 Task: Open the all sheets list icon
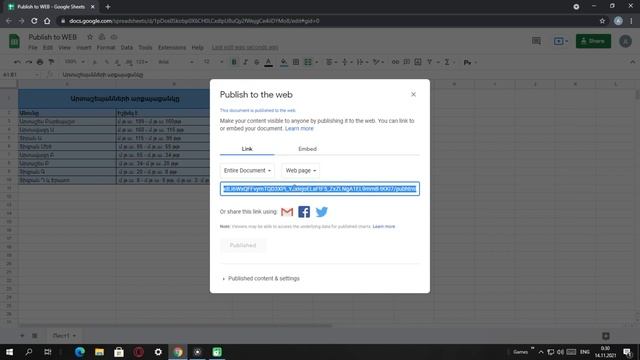[35, 336]
